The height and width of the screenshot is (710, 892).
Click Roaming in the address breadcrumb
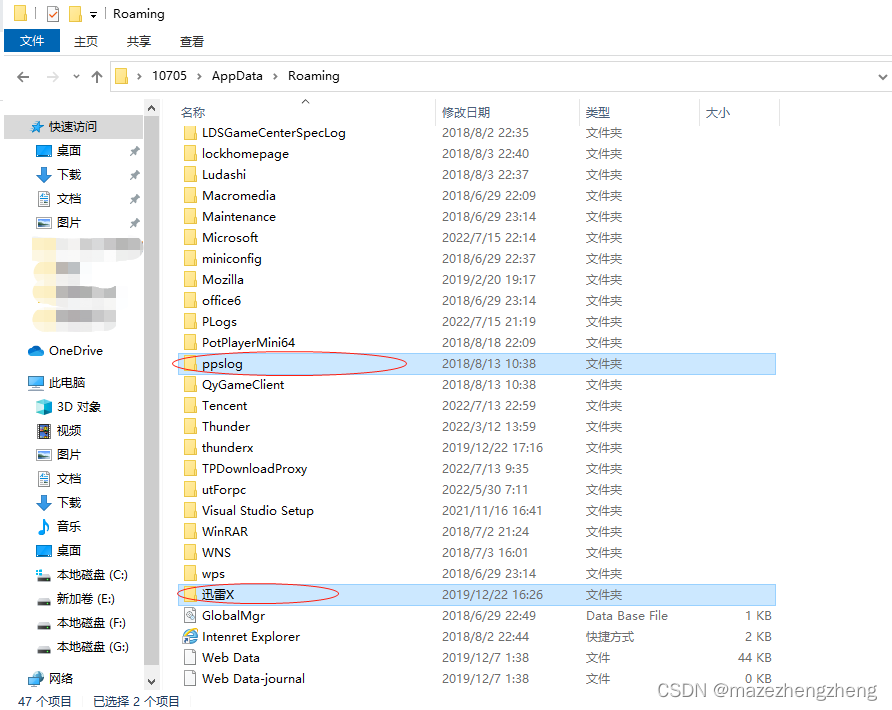[313, 76]
